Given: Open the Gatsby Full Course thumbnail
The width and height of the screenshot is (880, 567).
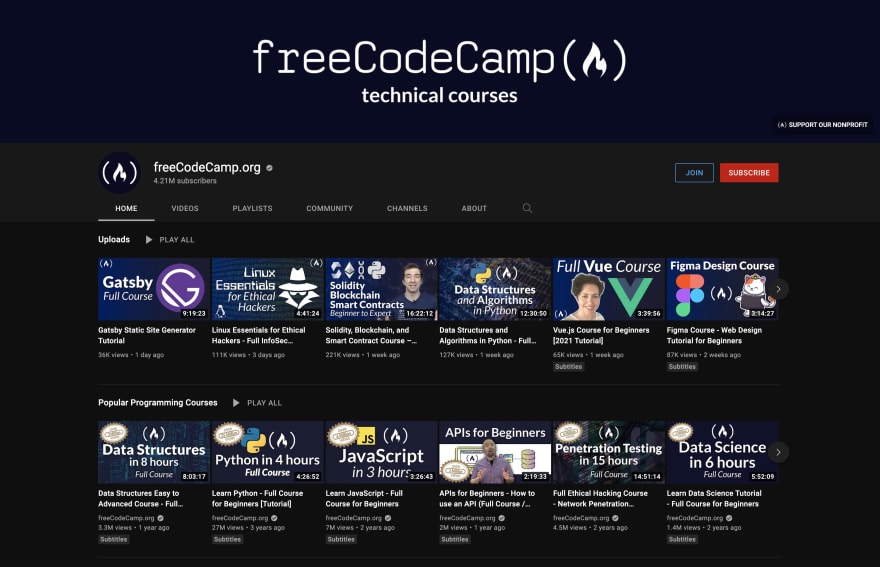Looking at the screenshot, I should point(154,289).
